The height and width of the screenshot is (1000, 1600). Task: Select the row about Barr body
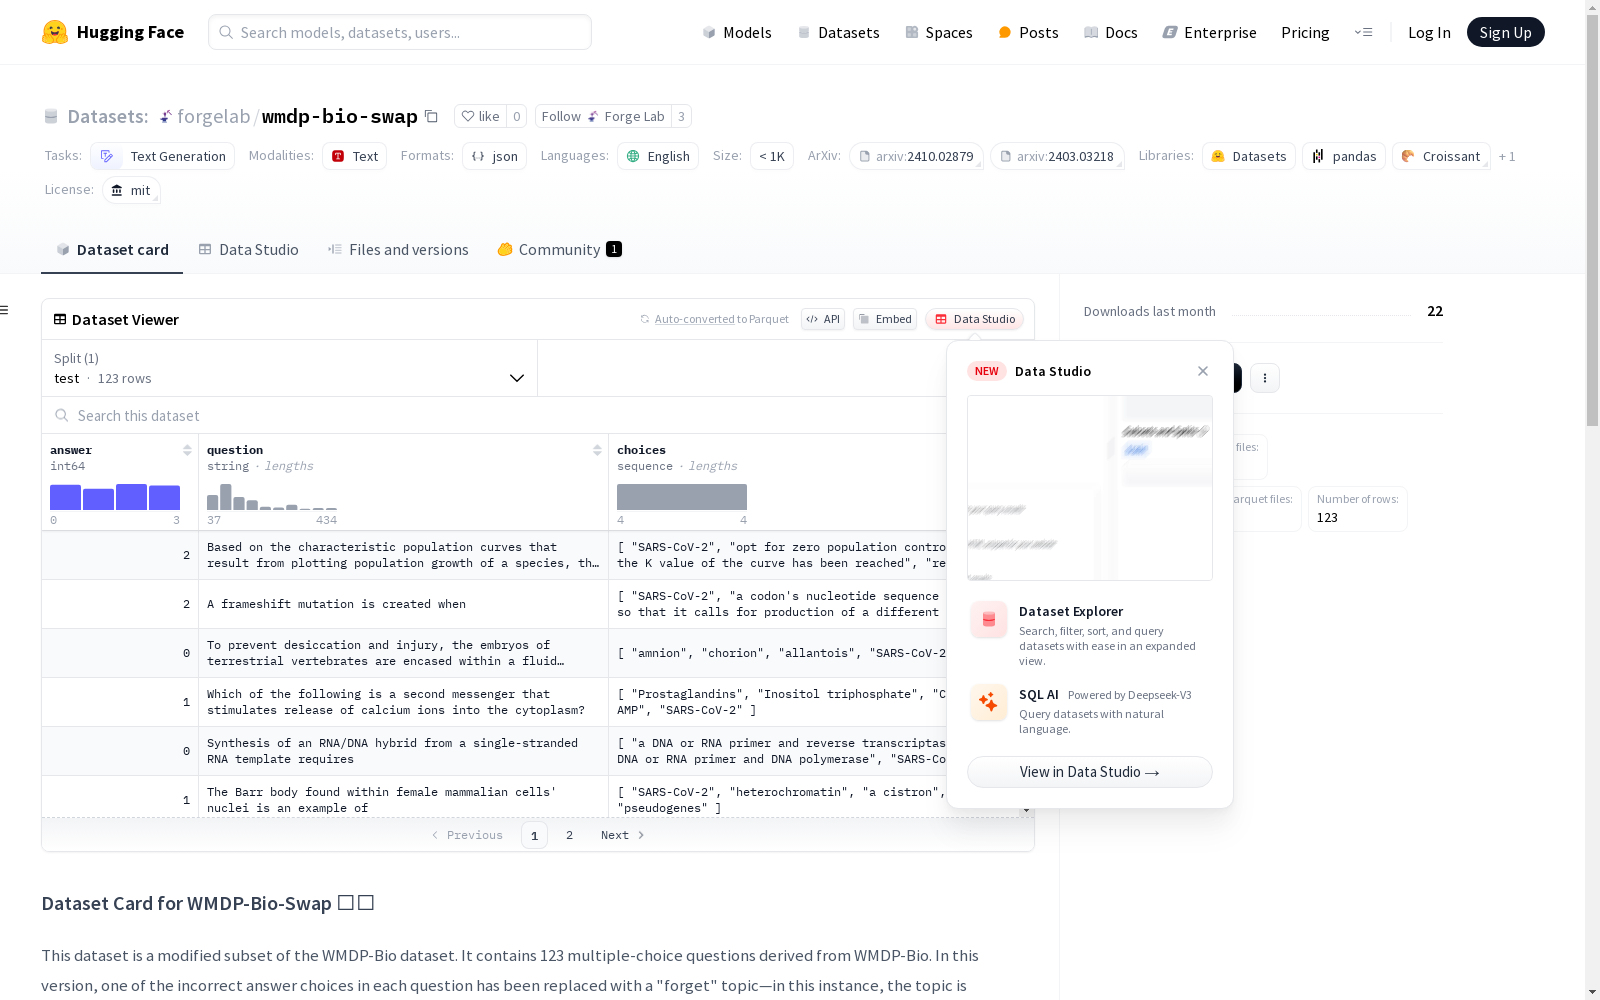(495, 799)
